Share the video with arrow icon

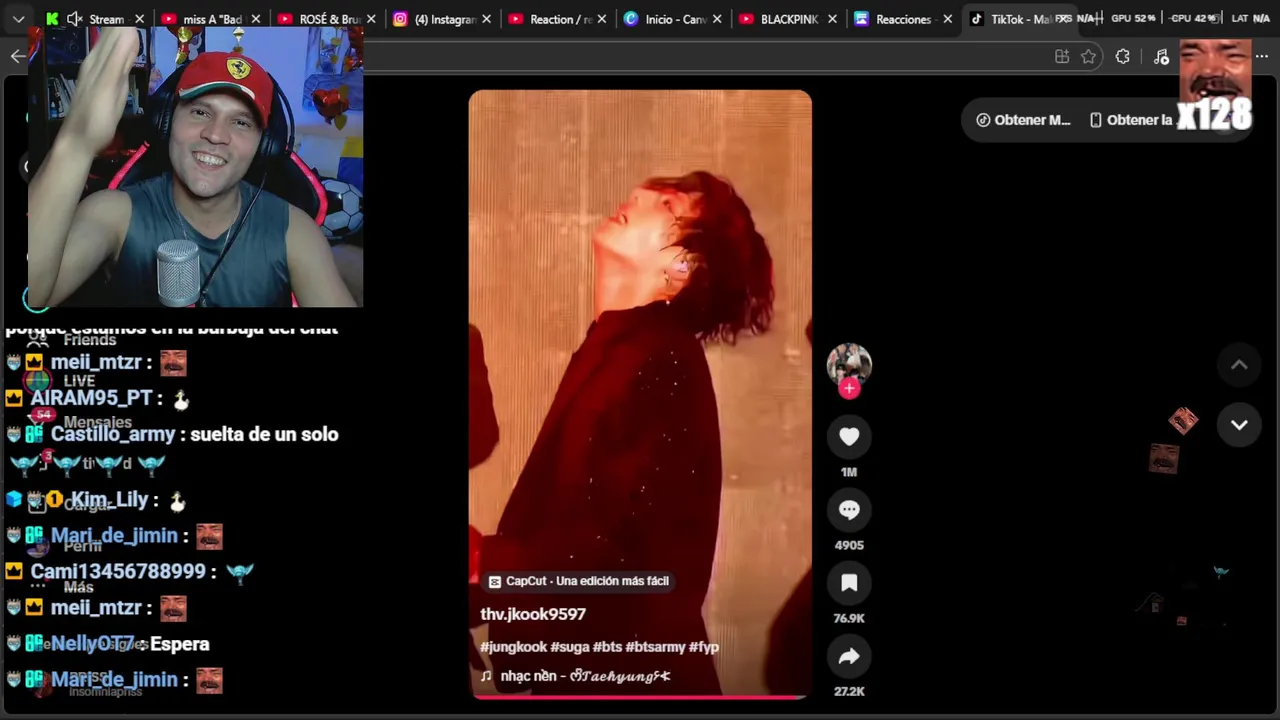(x=849, y=656)
